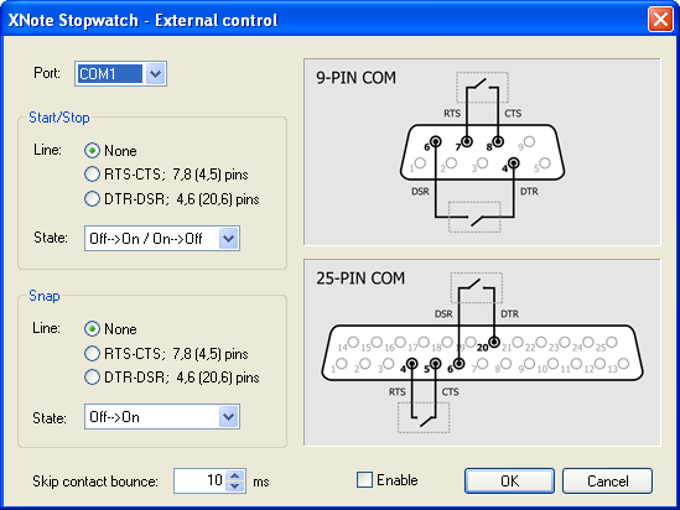Viewport: 680px width, 510px height.
Task: Open Start/Stop State dropdown arrow
Action: click(x=229, y=238)
